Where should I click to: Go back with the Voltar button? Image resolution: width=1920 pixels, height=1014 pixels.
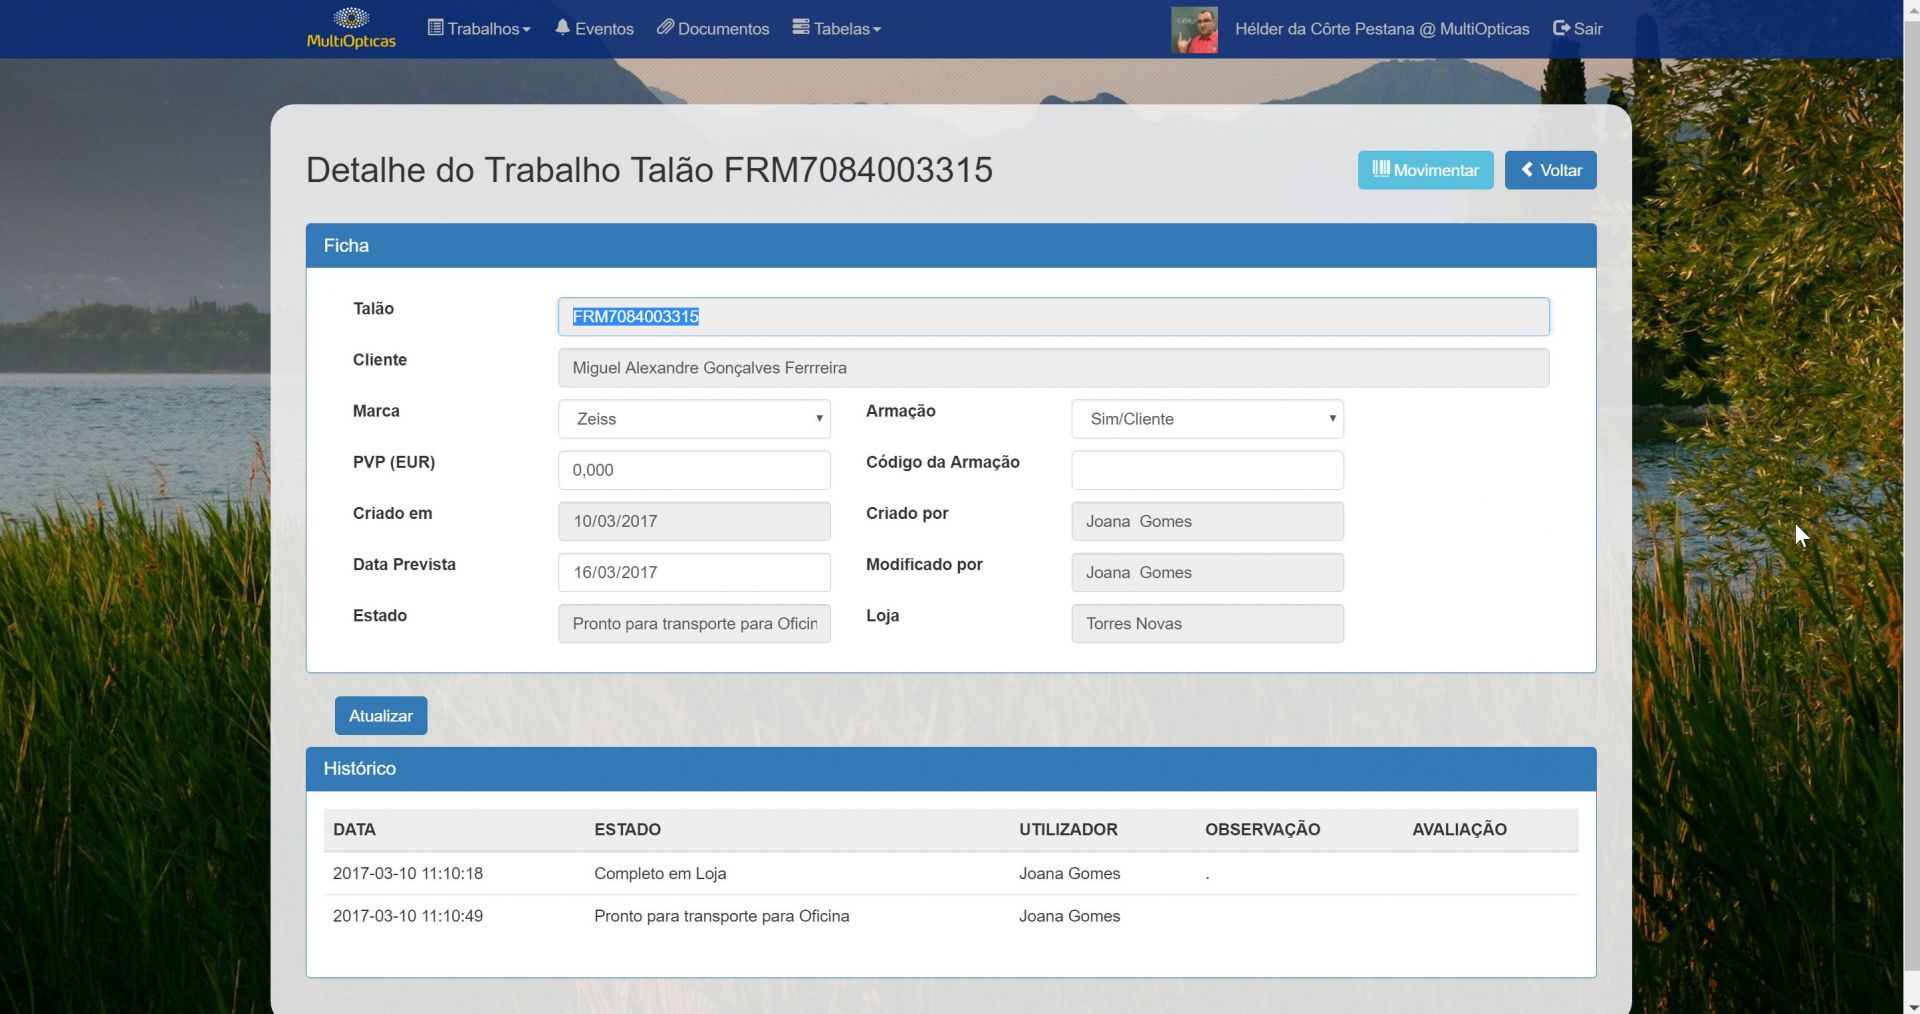click(x=1550, y=170)
